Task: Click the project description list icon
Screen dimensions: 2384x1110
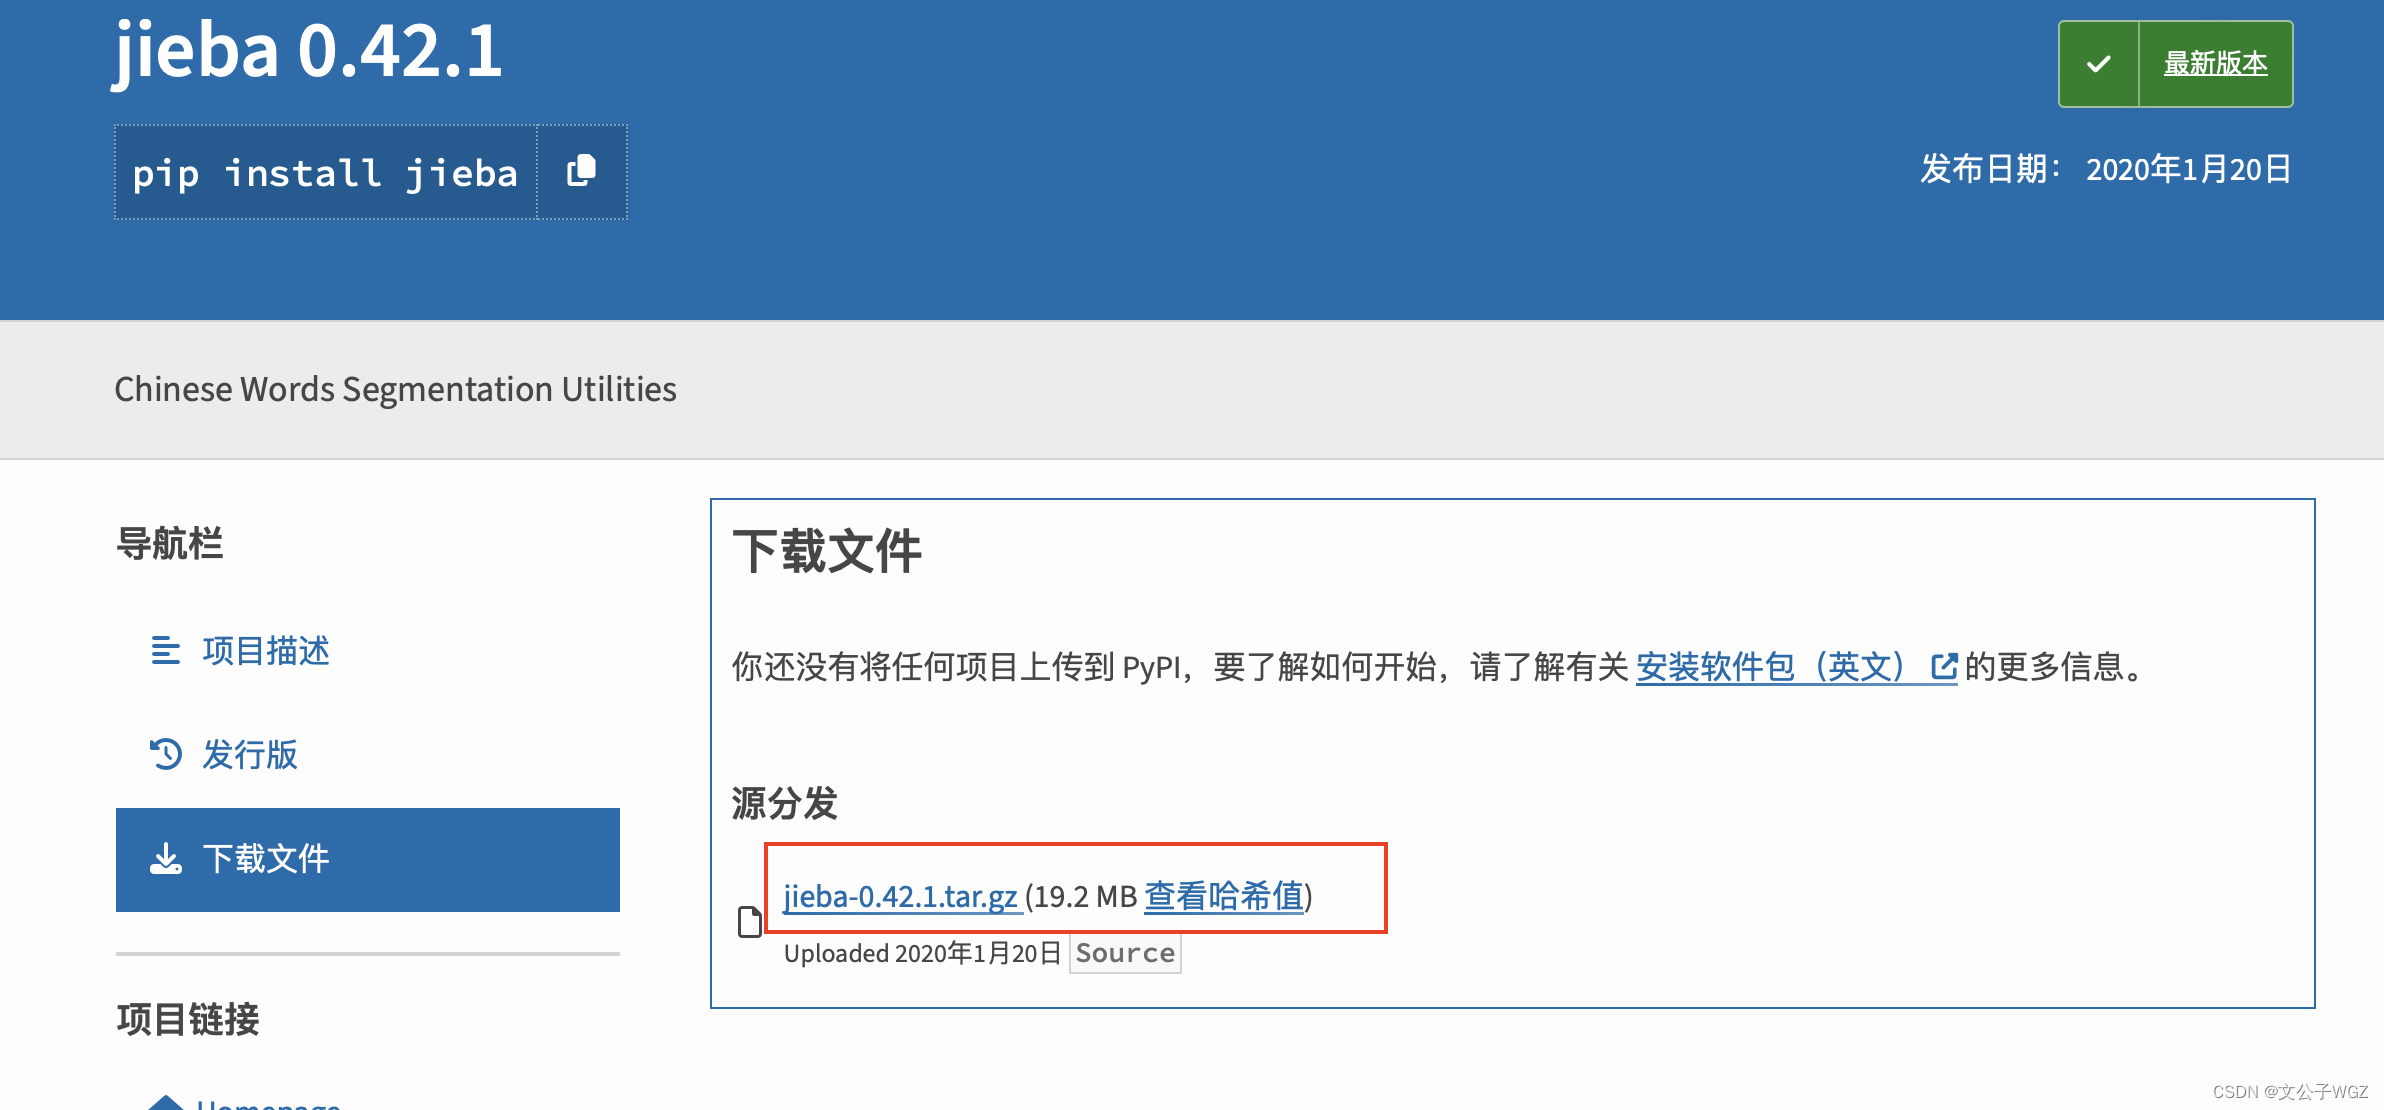Action: (165, 650)
